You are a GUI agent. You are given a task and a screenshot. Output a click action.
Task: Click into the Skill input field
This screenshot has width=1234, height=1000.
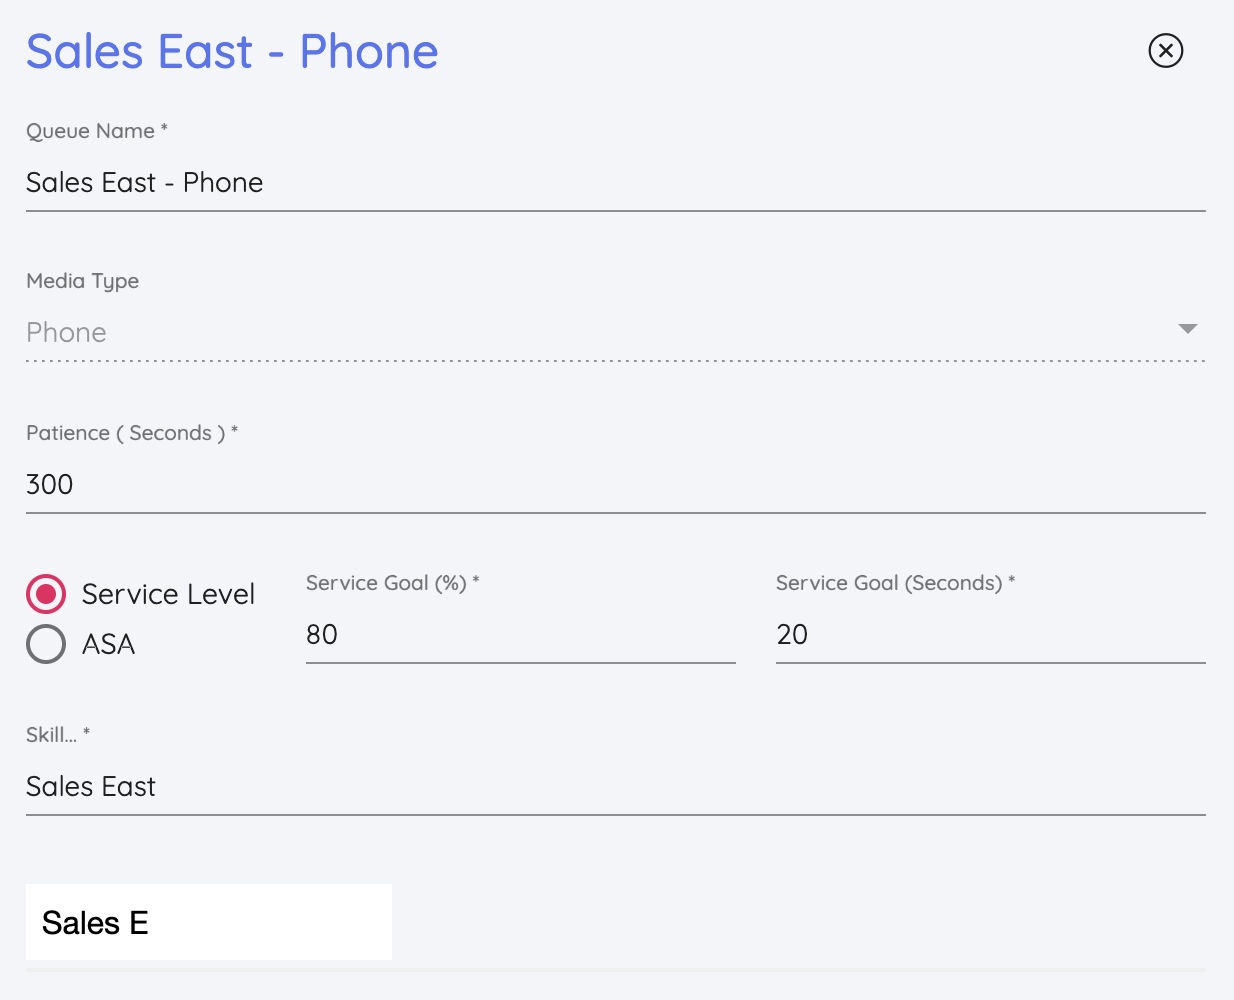coord(400,787)
